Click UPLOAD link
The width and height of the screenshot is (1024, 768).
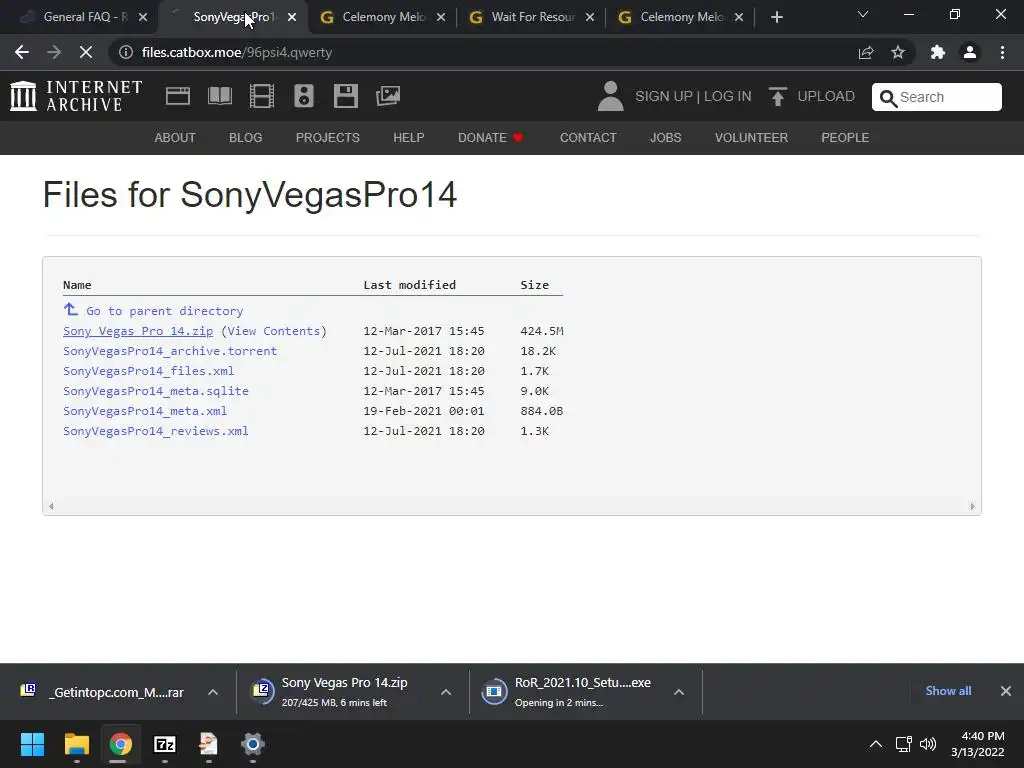click(x=825, y=96)
